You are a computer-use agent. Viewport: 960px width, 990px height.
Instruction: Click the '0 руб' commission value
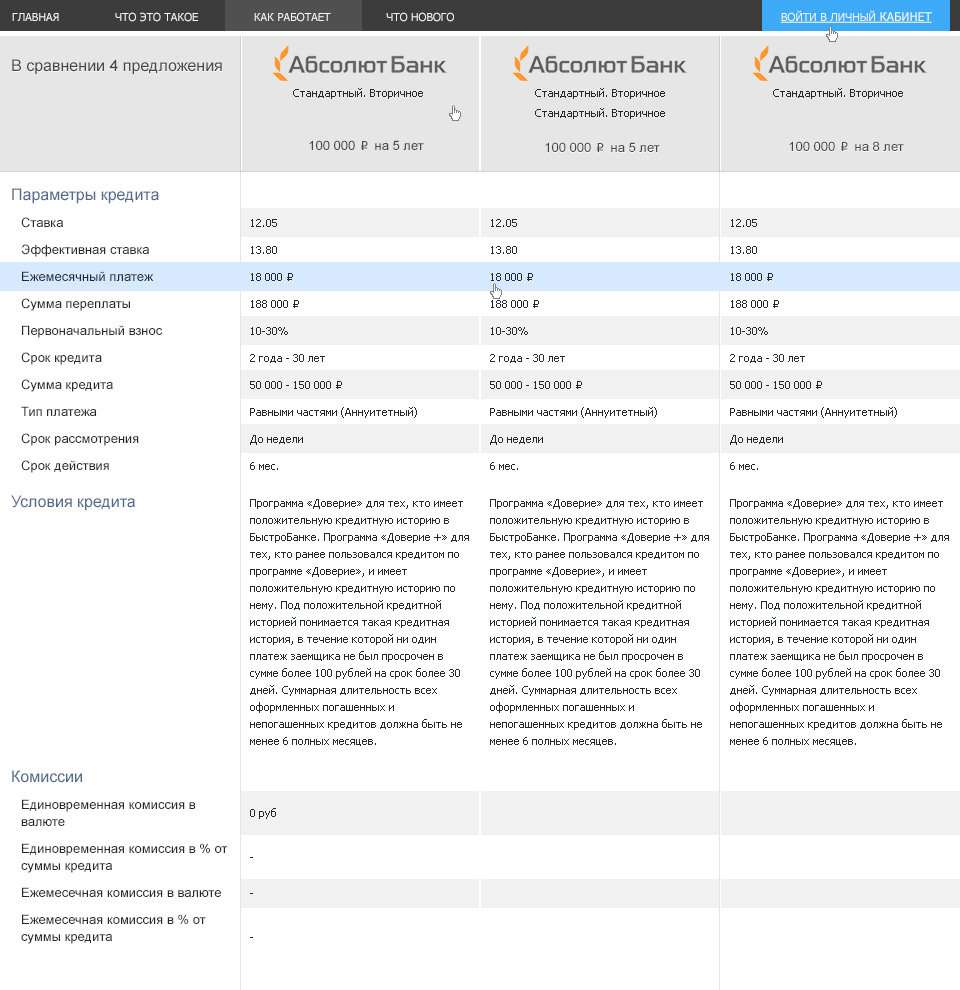[x=263, y=813]
